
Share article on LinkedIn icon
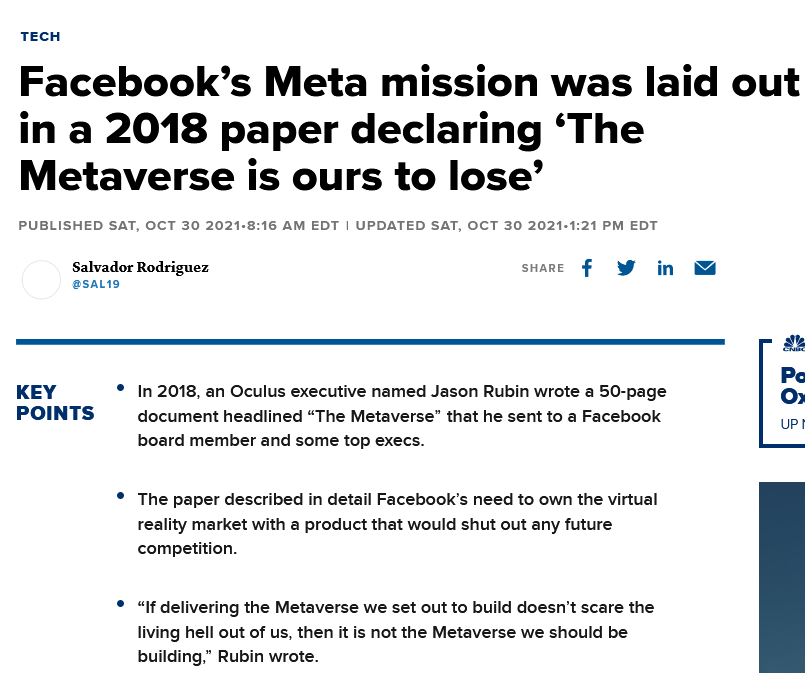665,268
